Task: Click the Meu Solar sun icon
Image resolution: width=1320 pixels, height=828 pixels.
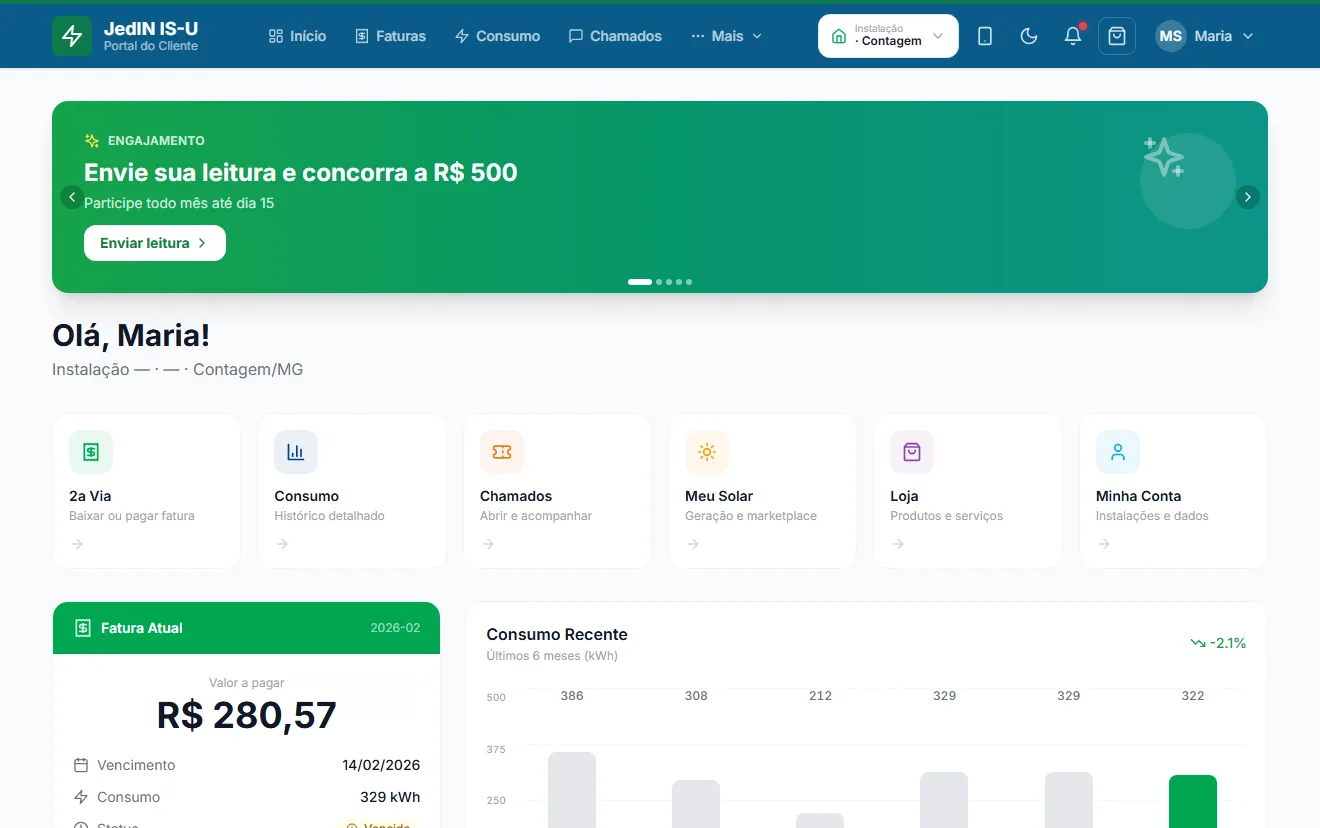Action: coord(707,452)
